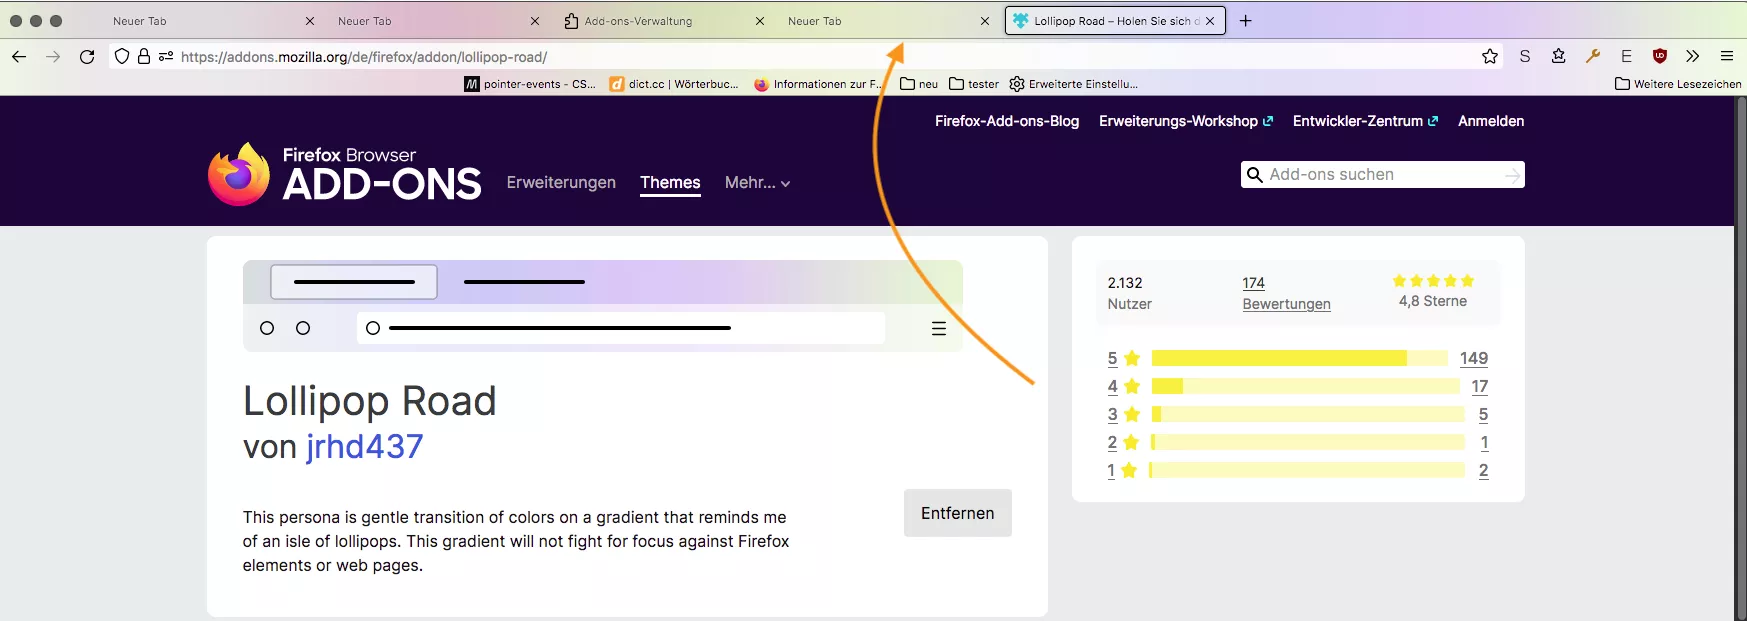The image size is (1747, 621).
Task: Open the uBlock Origin shield extension
Action: [1660, 56]
